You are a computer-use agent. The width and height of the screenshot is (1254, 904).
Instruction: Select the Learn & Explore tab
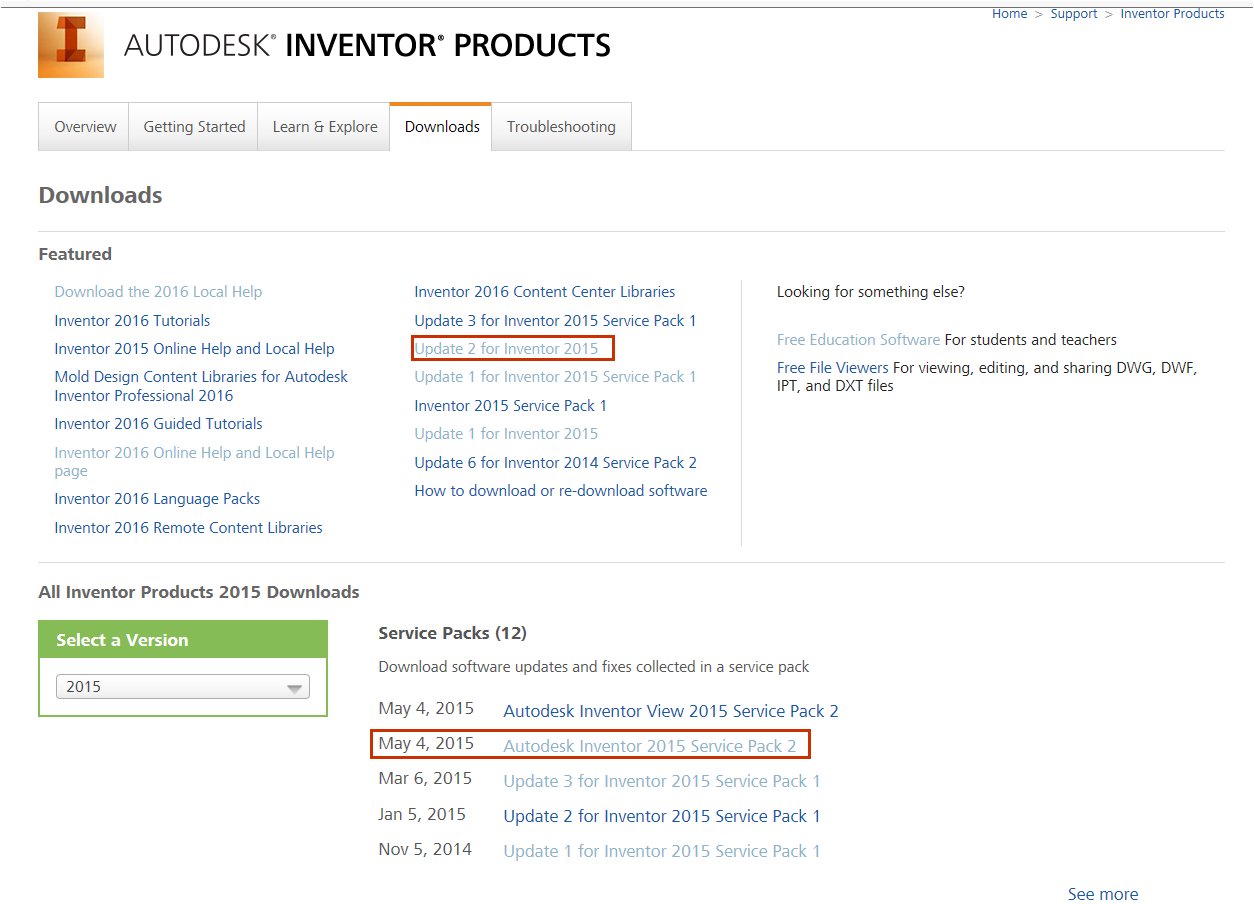pyautogui.click(x=324, y=126)
